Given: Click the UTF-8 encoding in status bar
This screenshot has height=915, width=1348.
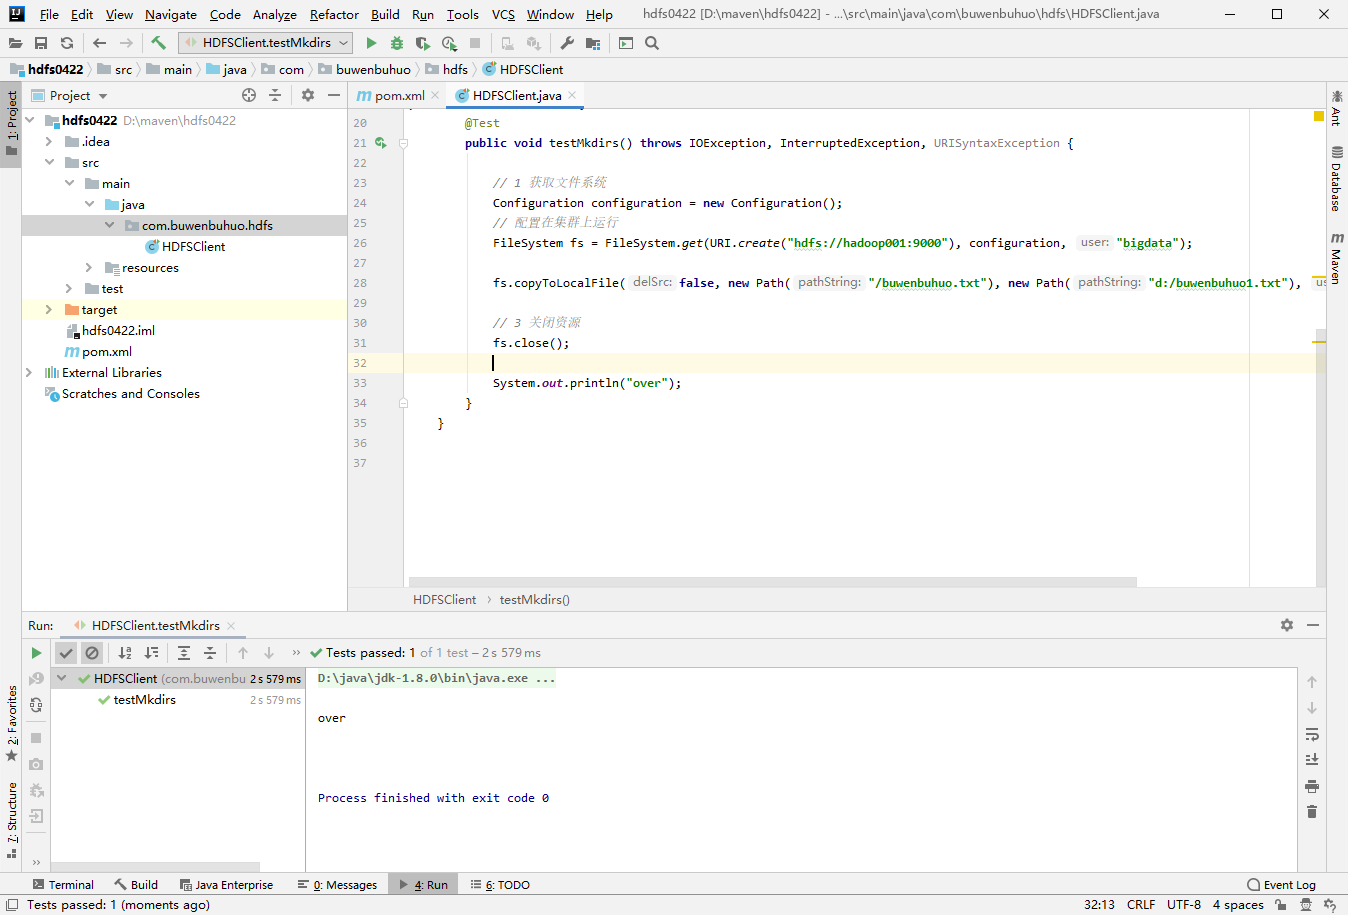Looking at the screenshot, I should point(1184,905).
